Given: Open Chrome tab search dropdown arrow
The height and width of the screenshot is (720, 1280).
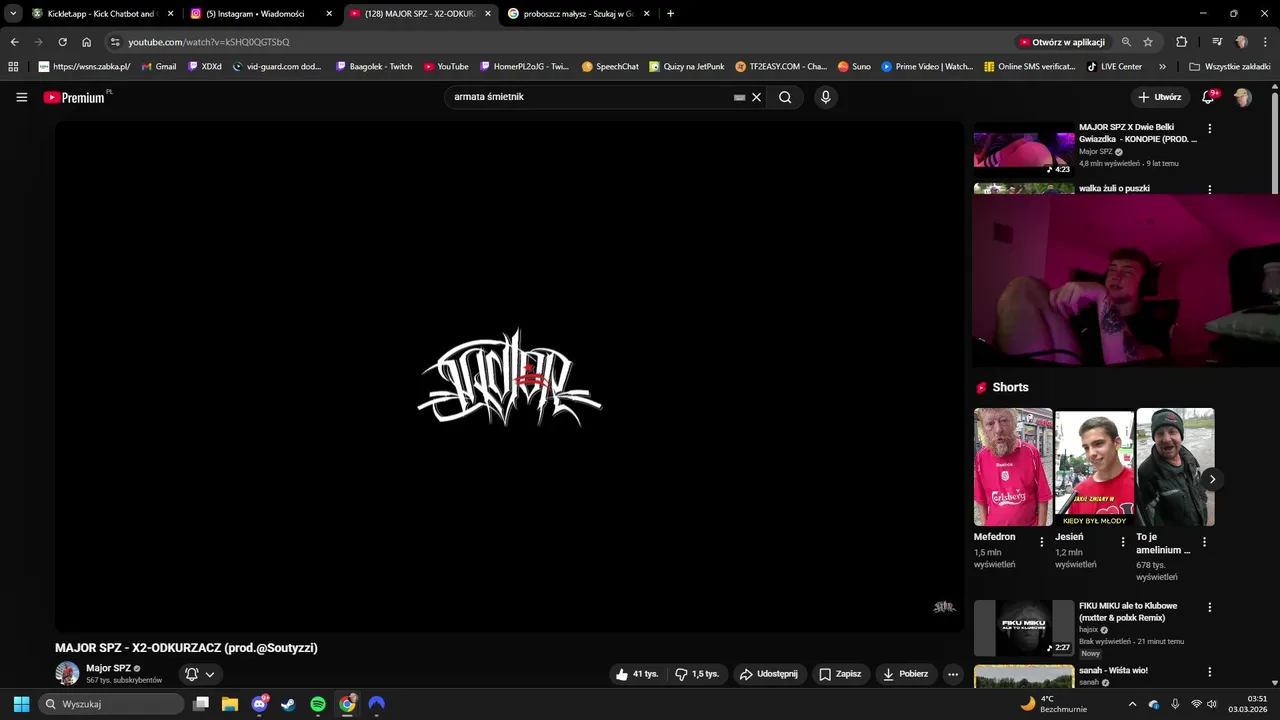Looking at the screenshot, I should [13, 14].
